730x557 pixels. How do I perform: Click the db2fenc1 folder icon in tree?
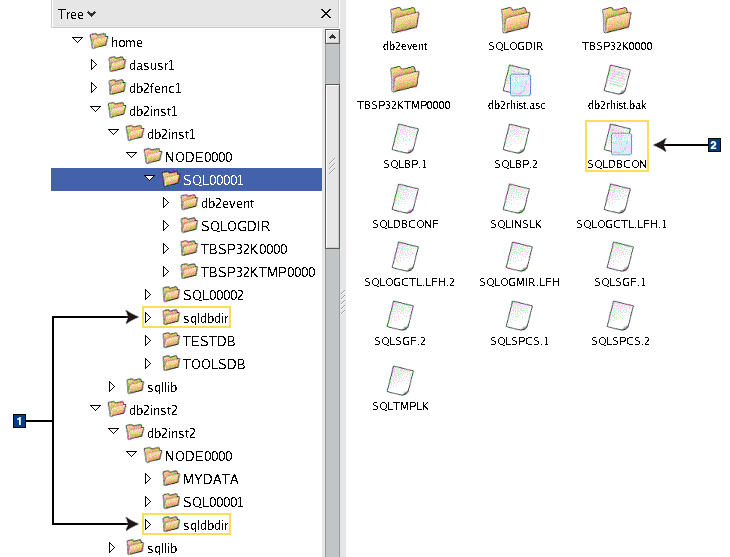click(x=117, y=87)
